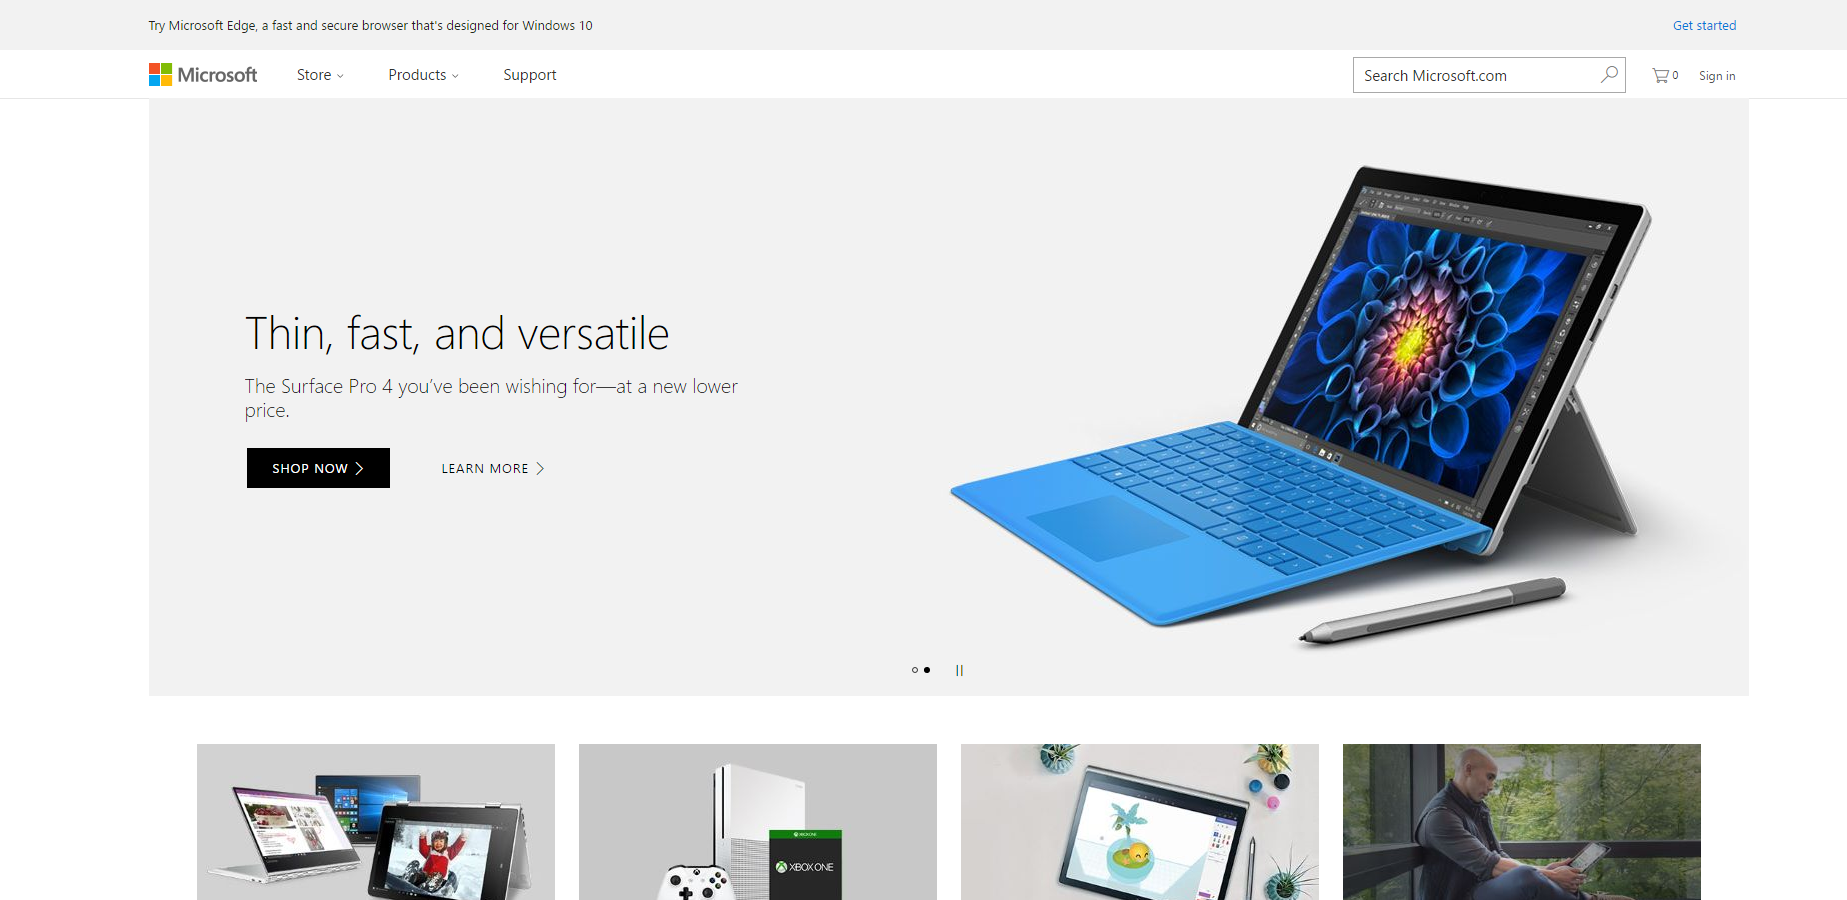Image resolution: width=1847 pixels, height=900 pixels.
Task: Click the LEARN MORE link
Action: 492,468
